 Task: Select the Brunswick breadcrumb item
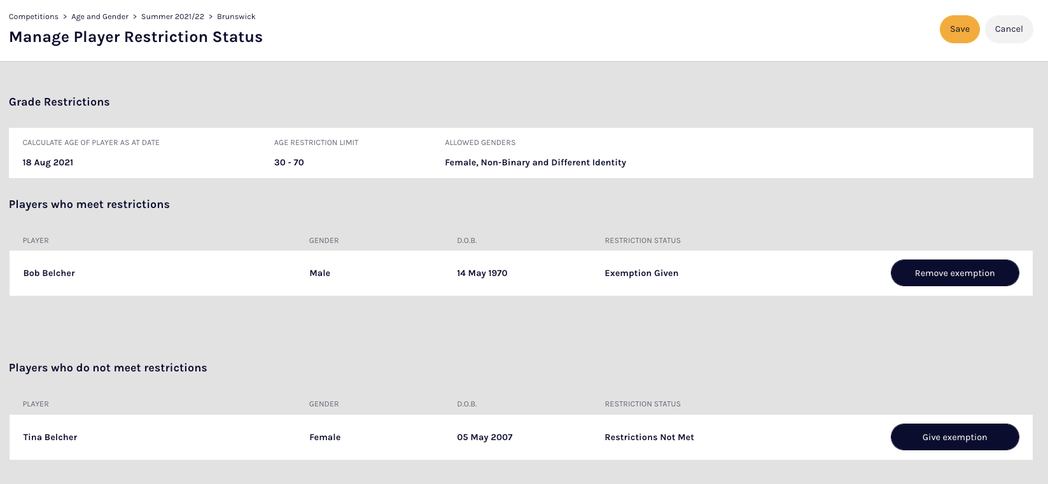tap(237, 16)
